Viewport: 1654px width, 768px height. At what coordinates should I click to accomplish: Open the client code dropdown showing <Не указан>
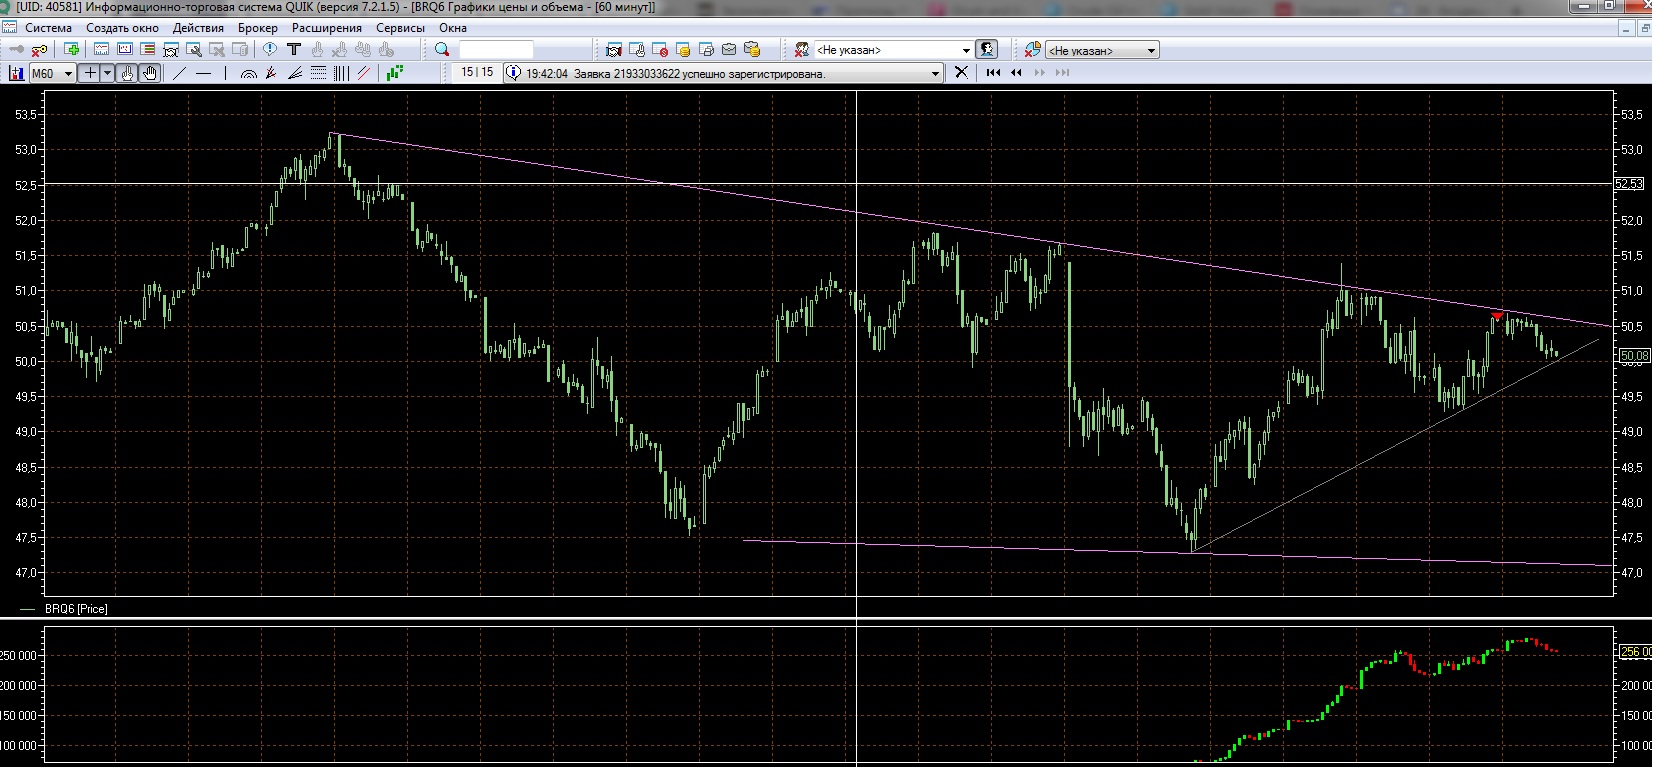[x=893, y=50]
